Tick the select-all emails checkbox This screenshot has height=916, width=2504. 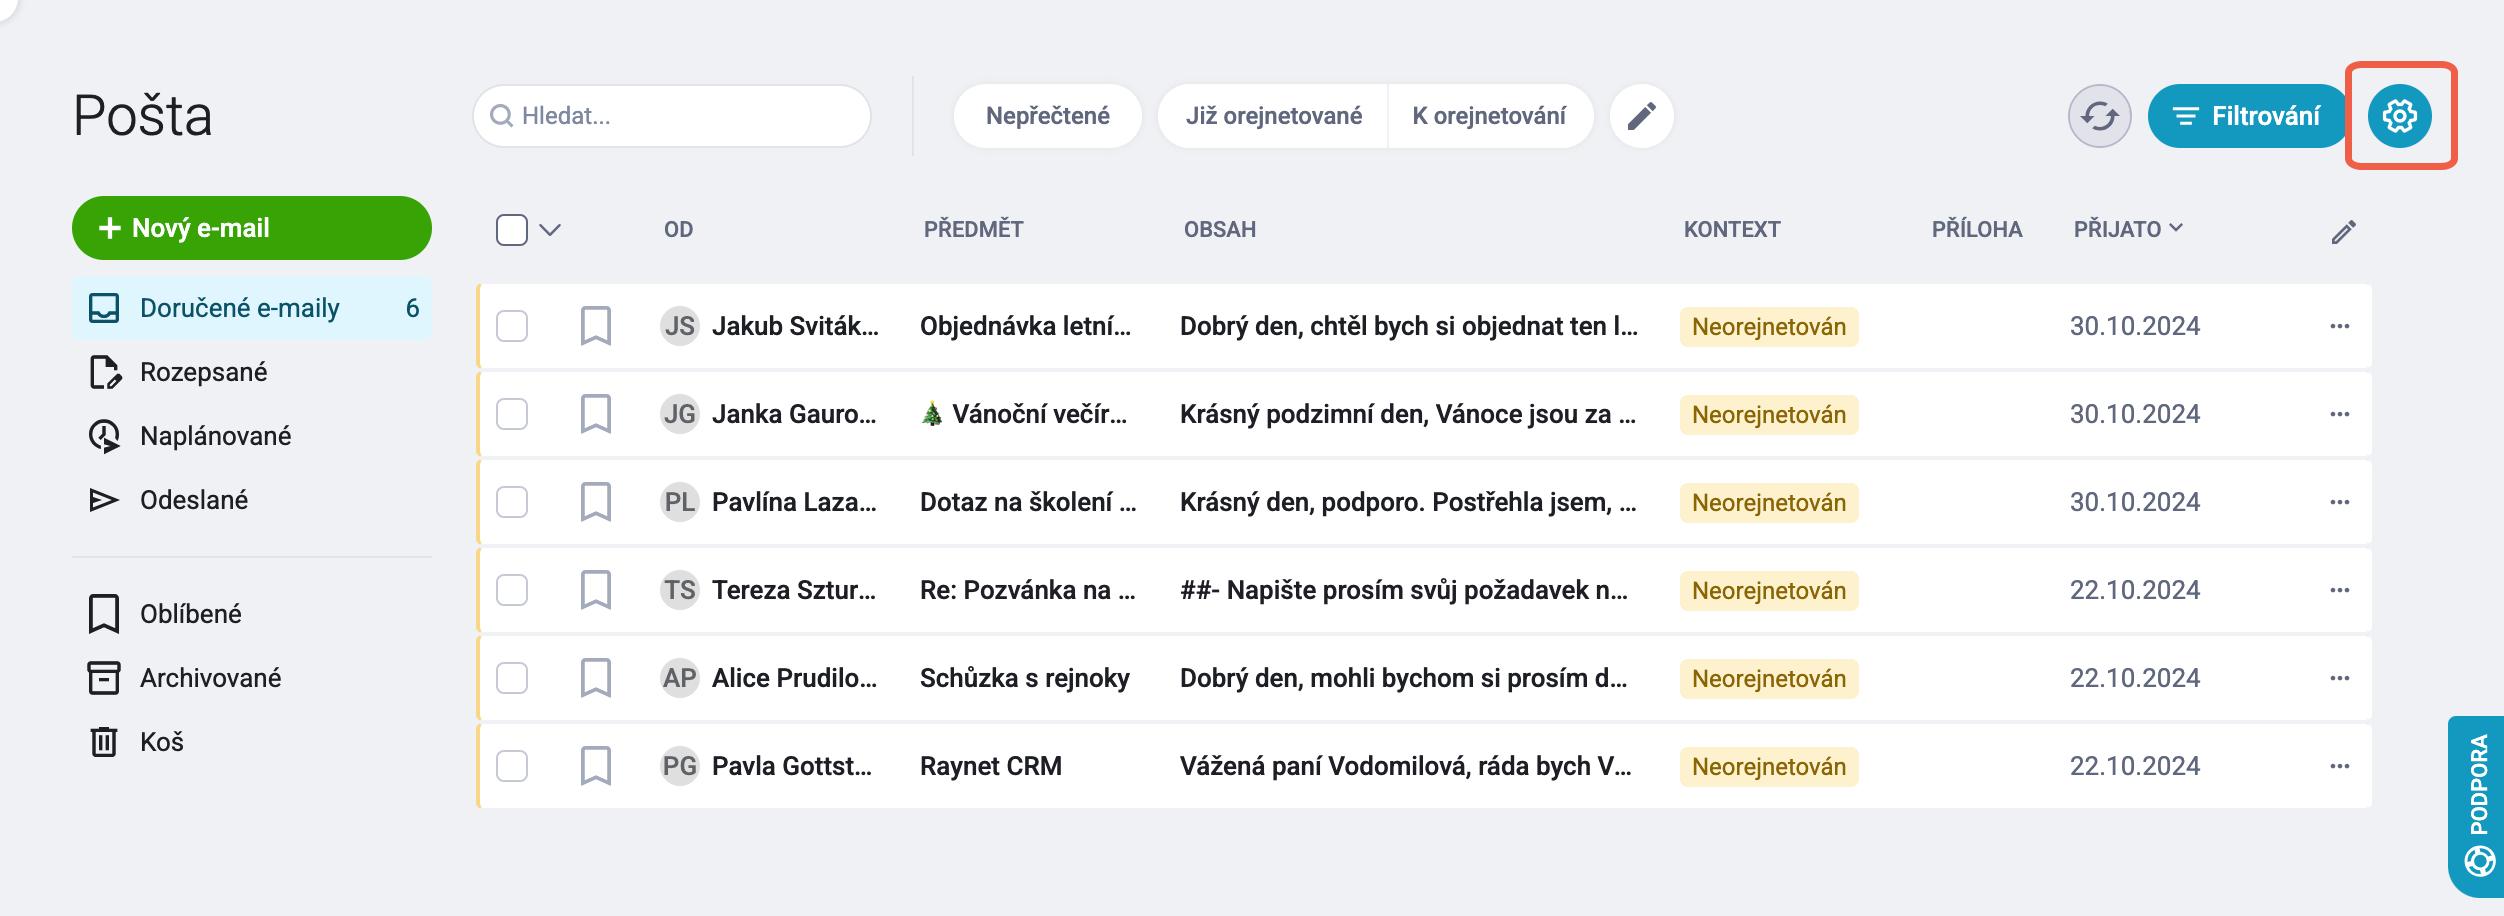[x=512, y=230]
